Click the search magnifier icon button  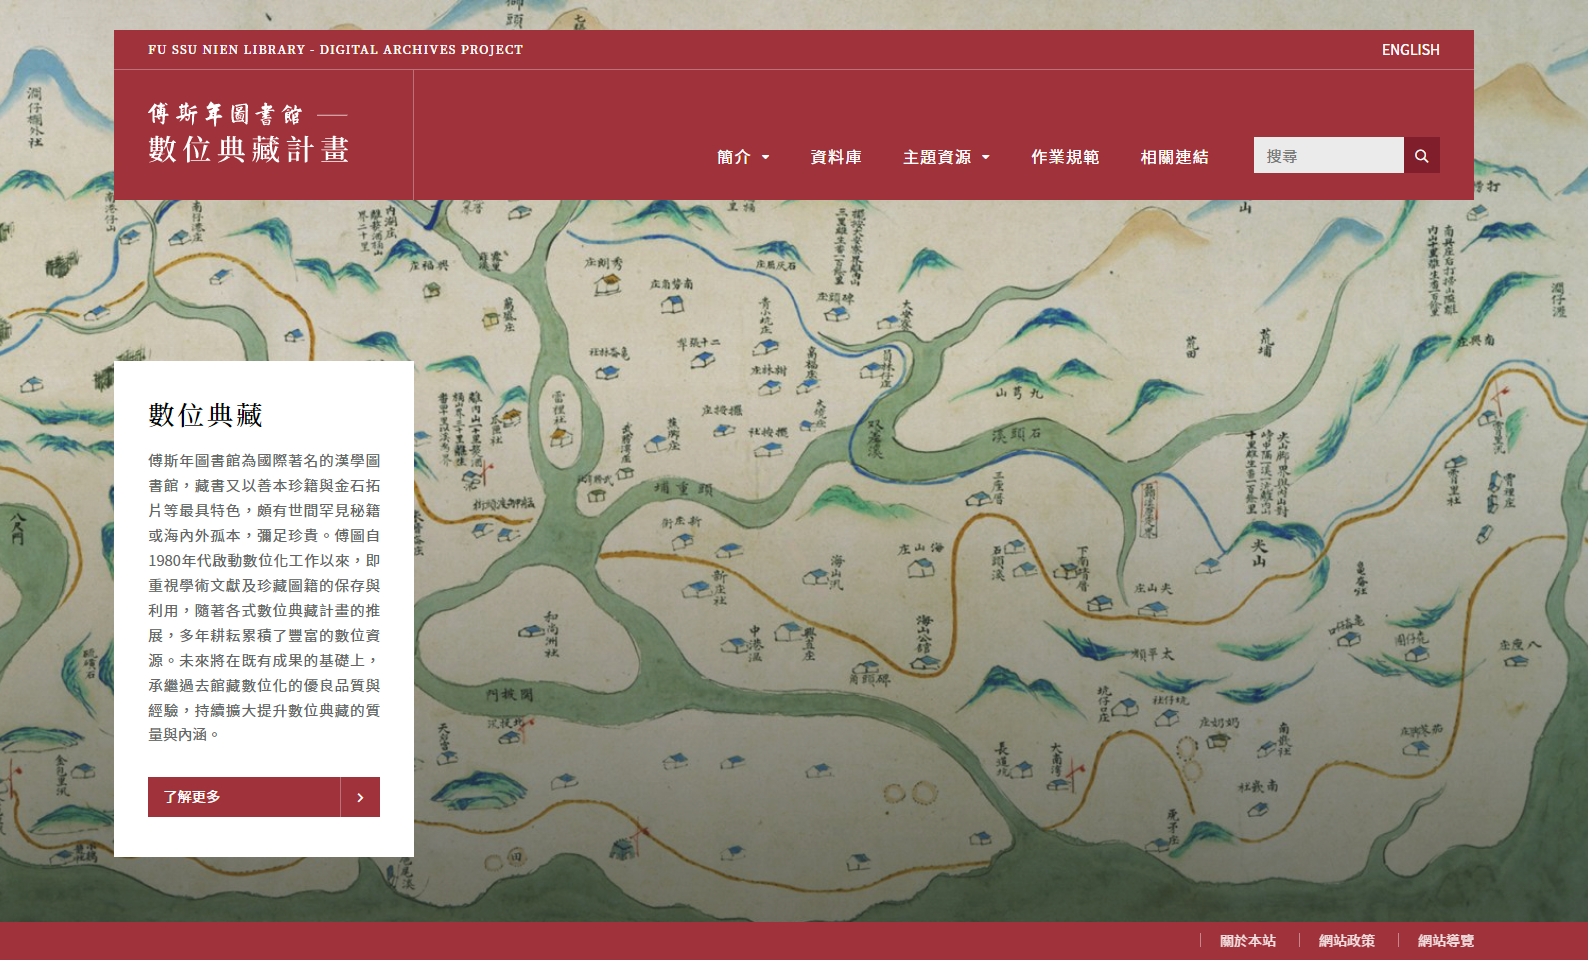[x=1421, y=155]
